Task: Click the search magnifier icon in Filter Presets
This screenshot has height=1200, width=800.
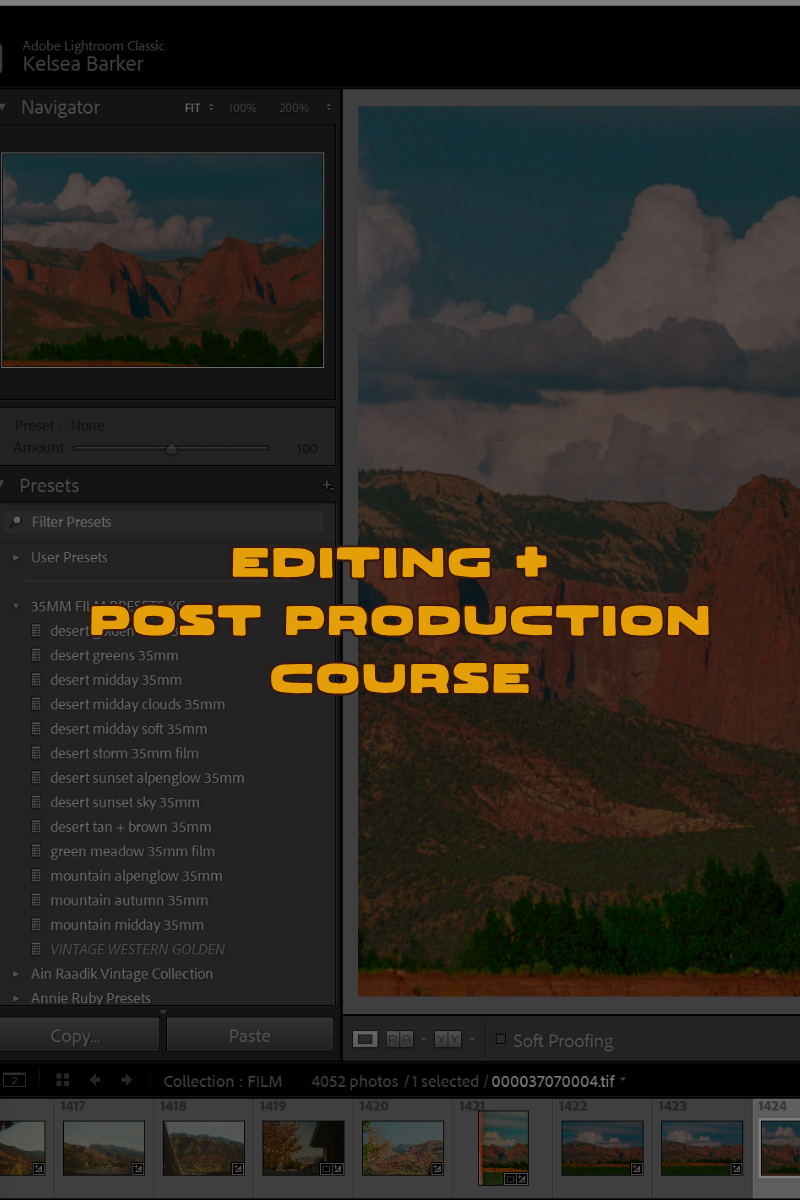Action: (15, 522)
